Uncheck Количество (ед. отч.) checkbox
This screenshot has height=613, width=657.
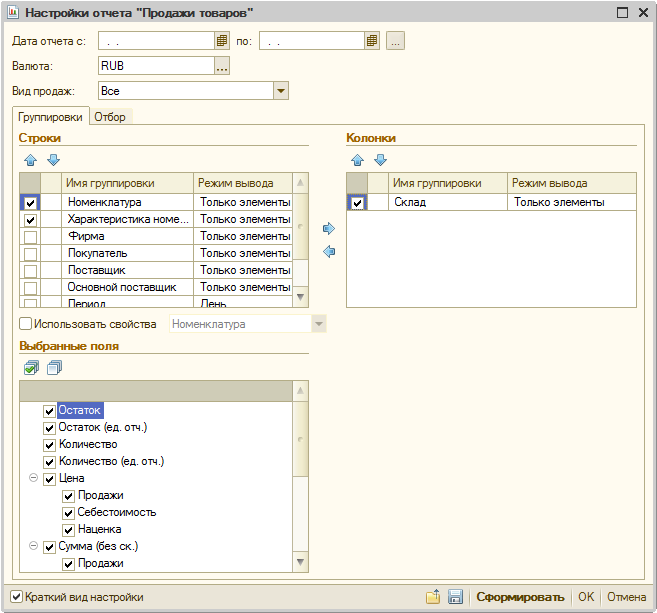pyautogui.click(x=49, y=462)
